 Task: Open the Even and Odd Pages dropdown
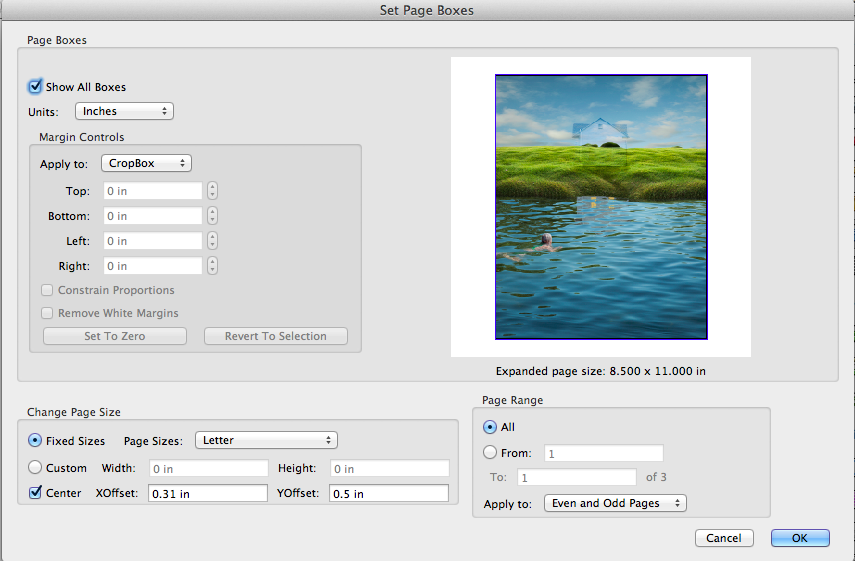coord(616,503)
